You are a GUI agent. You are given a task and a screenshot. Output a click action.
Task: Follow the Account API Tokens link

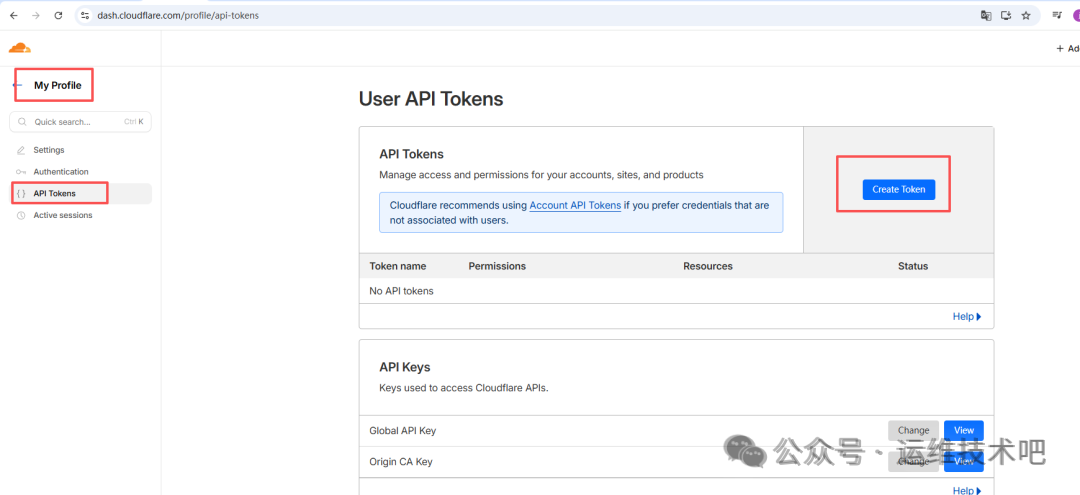[x=575, y=205]
